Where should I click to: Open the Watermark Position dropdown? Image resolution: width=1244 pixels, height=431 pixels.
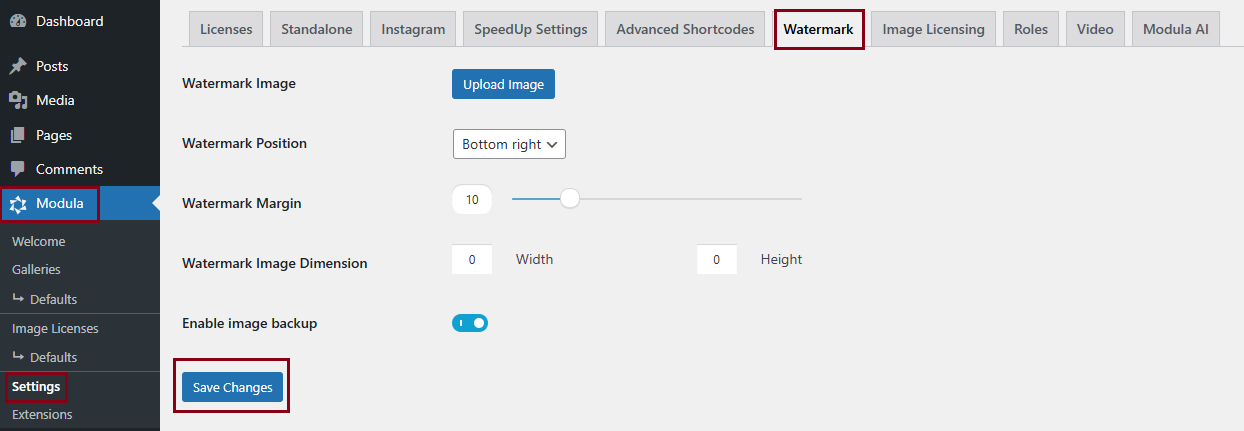[509, 144]
